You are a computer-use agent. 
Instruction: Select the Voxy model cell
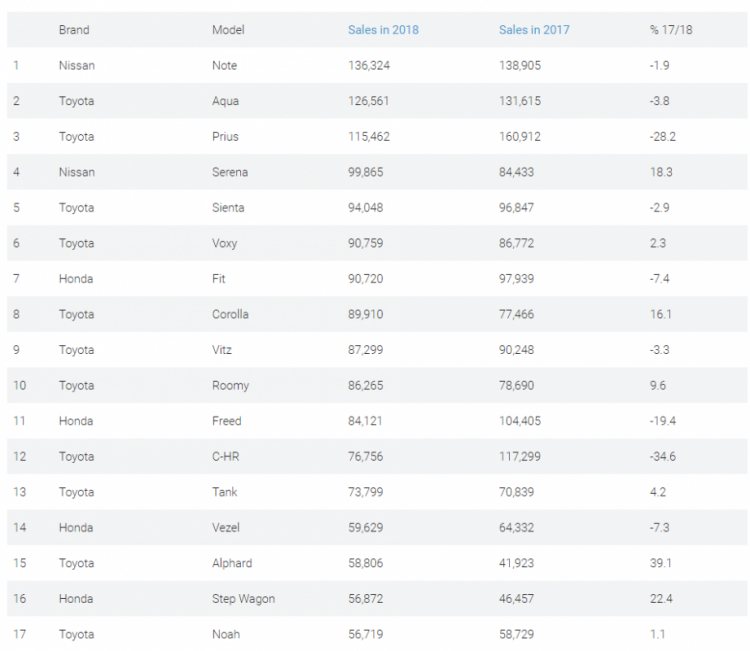coord(225,243)
